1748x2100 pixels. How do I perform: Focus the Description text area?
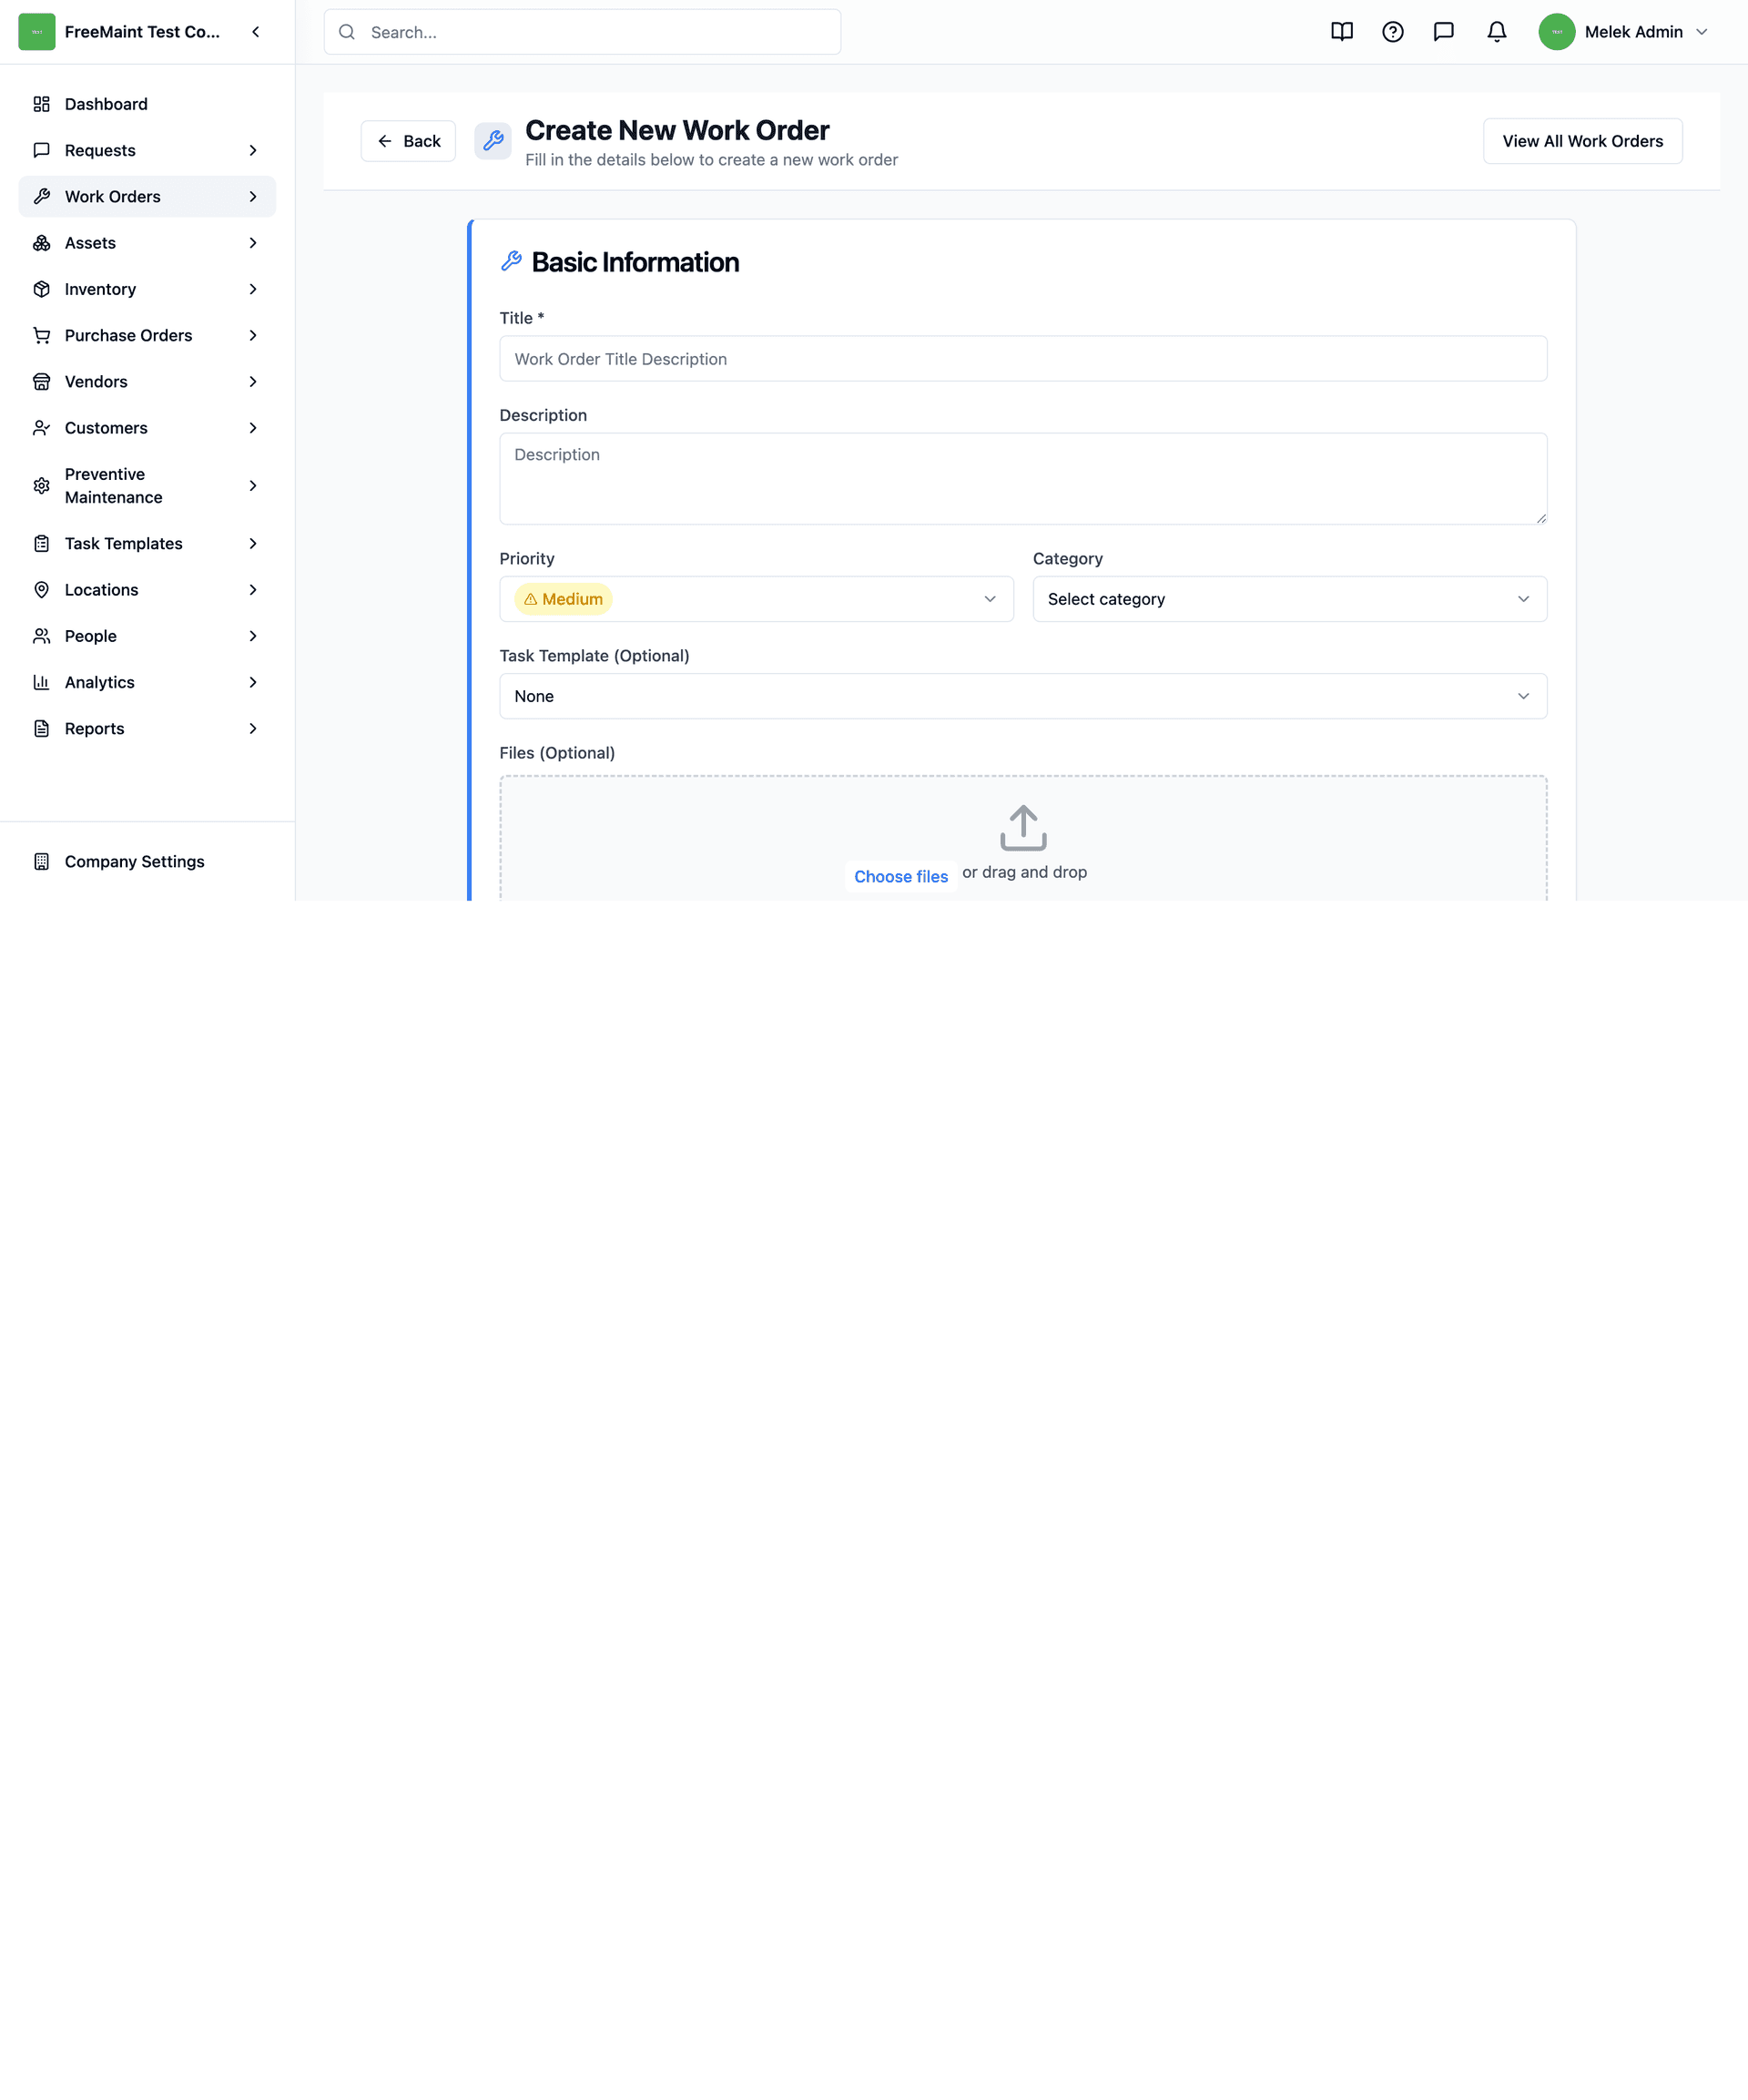pos(1023,478)
